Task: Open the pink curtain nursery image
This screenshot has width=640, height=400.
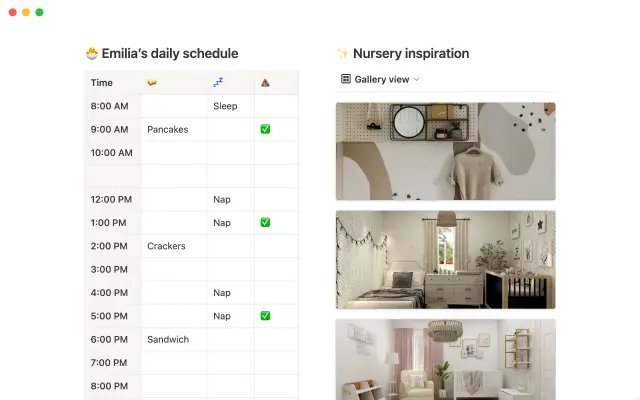Action: click(x=445, y=360)
